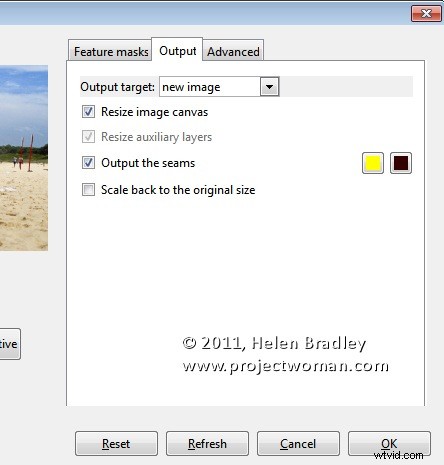Close the dialog with the red X
The width and height of the screenshot is (444, 465).
(x=426, y=13)
